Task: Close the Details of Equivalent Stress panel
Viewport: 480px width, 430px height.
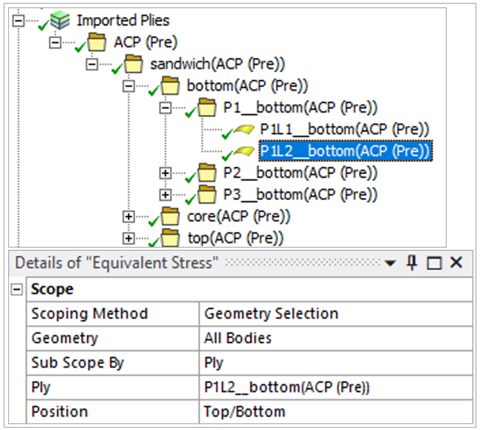Action: click(x=456, y=263)
